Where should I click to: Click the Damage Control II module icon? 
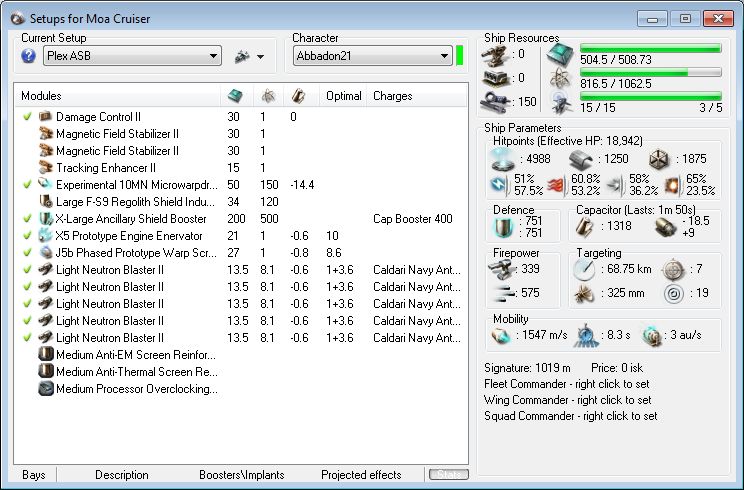click(x=45, y=117)
